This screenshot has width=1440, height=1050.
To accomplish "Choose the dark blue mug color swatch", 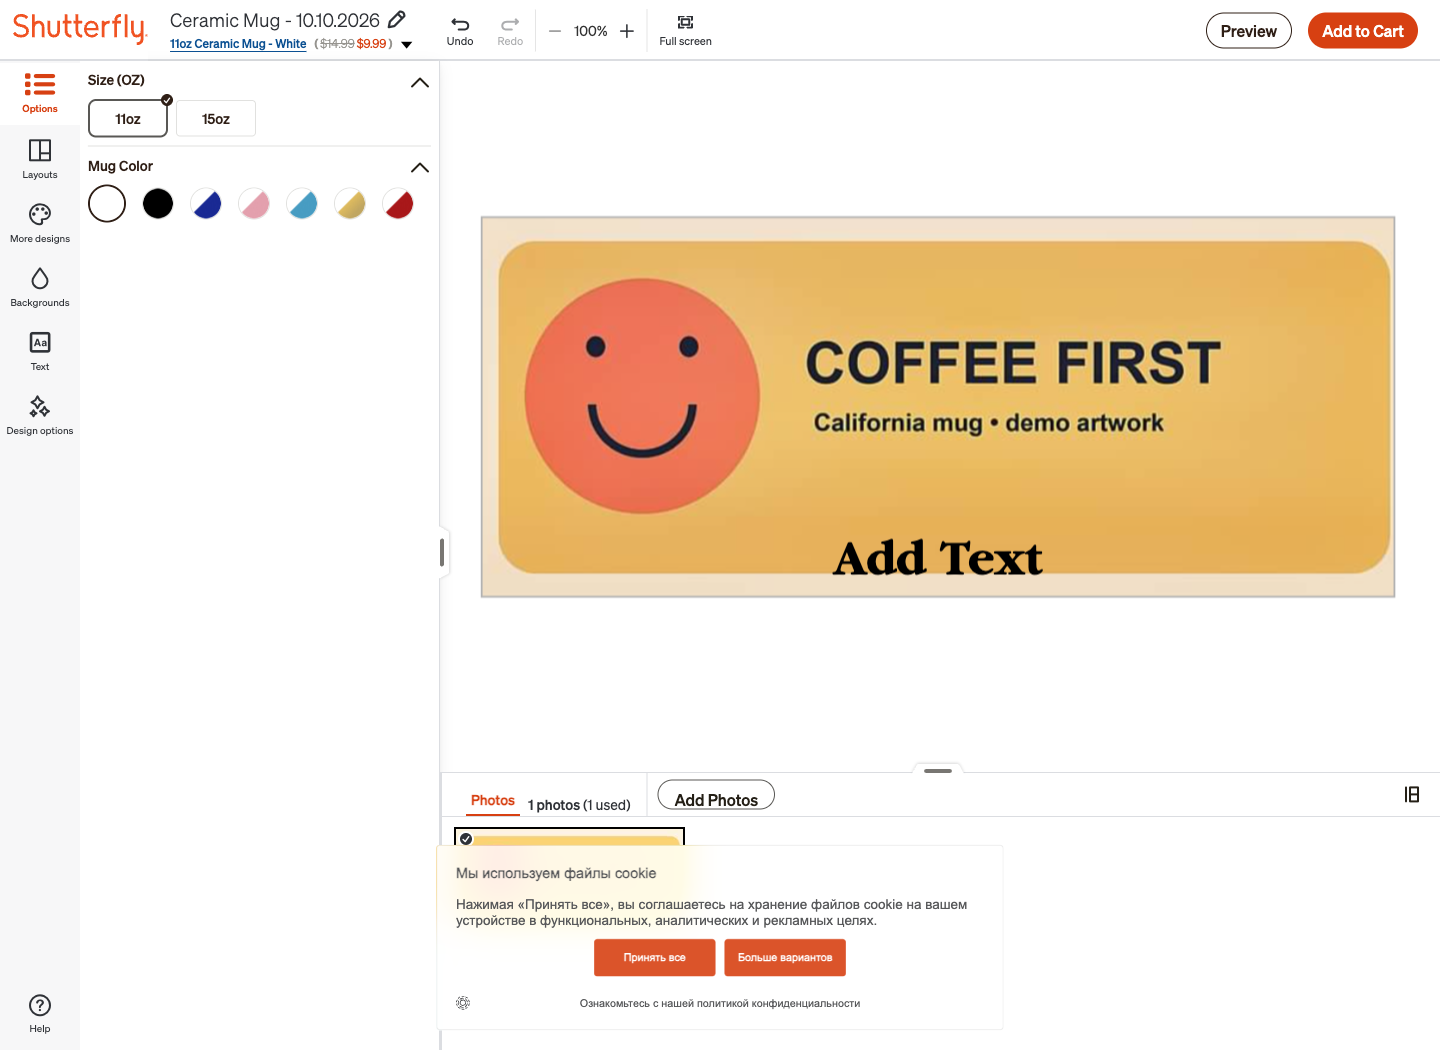I will pos(206,204).
